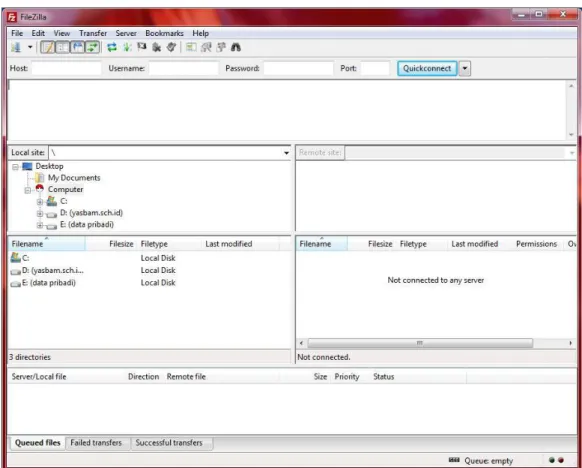This screenshot has height=468, width=582.
Task: Expand the E: (data pribadi) tree node
Action: (x=40, y=225)
